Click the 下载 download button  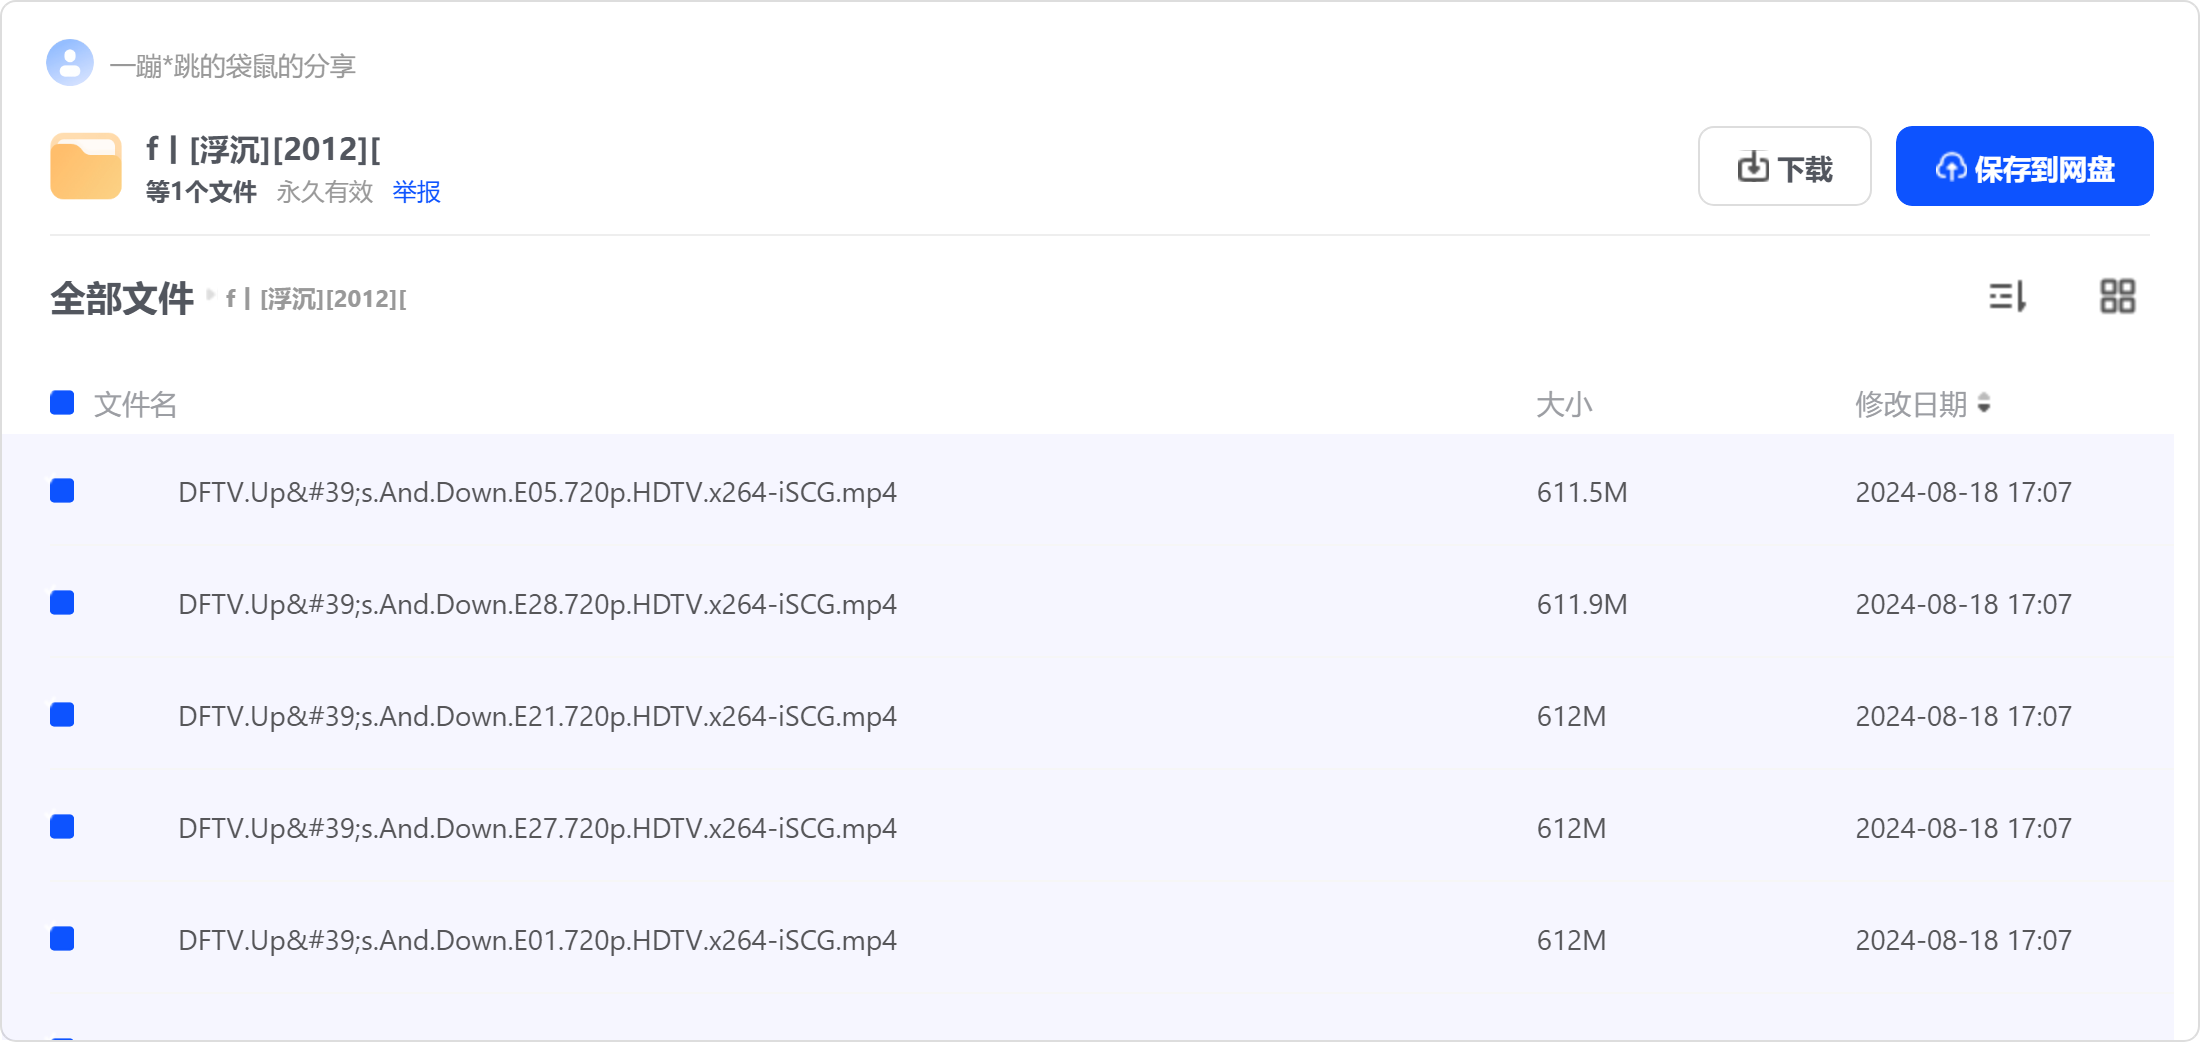(1784, 166)
